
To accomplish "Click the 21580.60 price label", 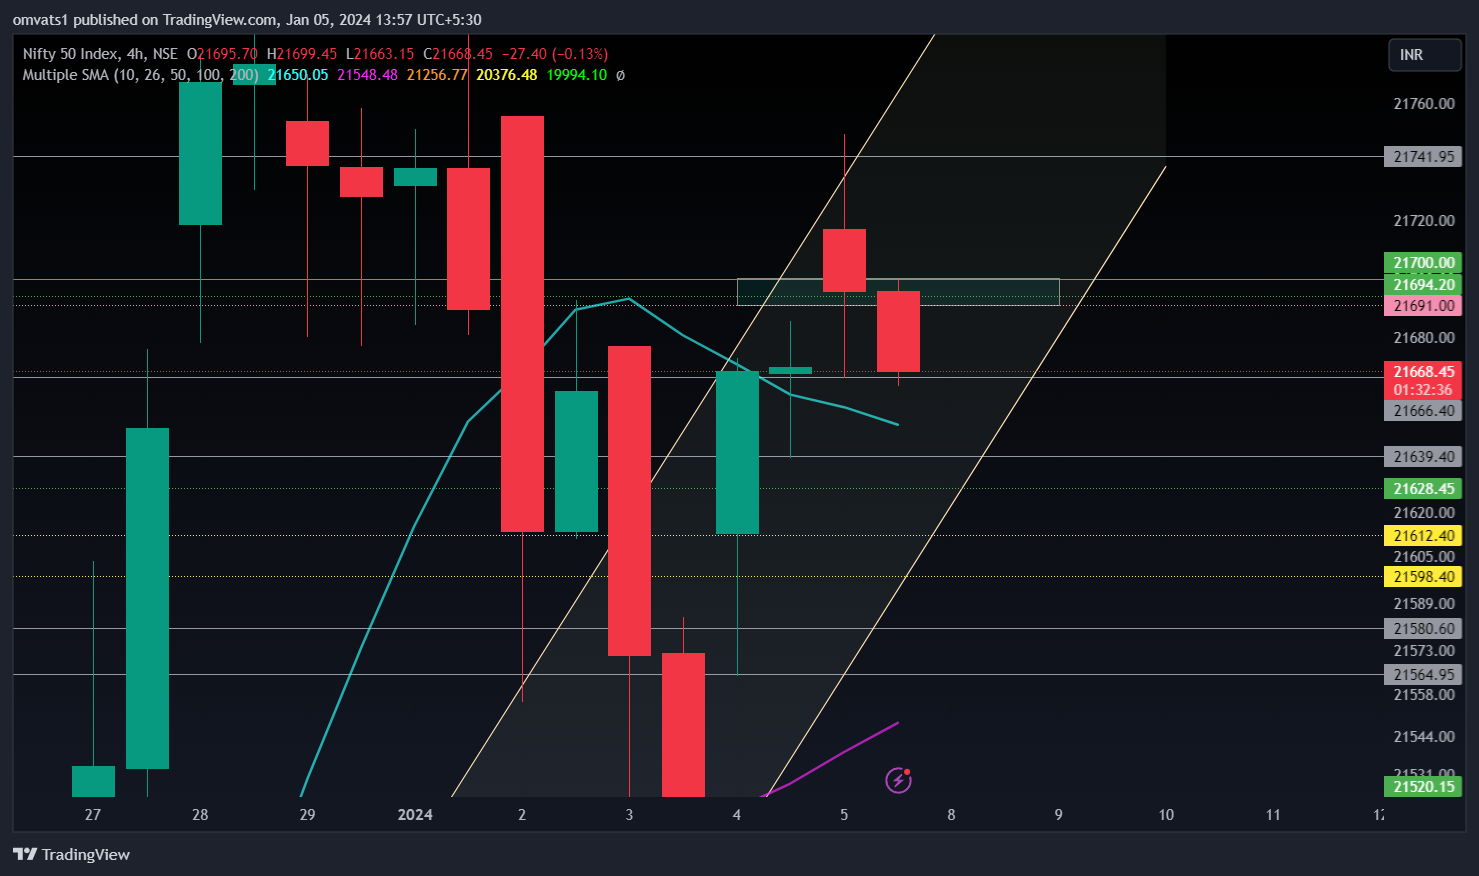I will click(1423, 629).
